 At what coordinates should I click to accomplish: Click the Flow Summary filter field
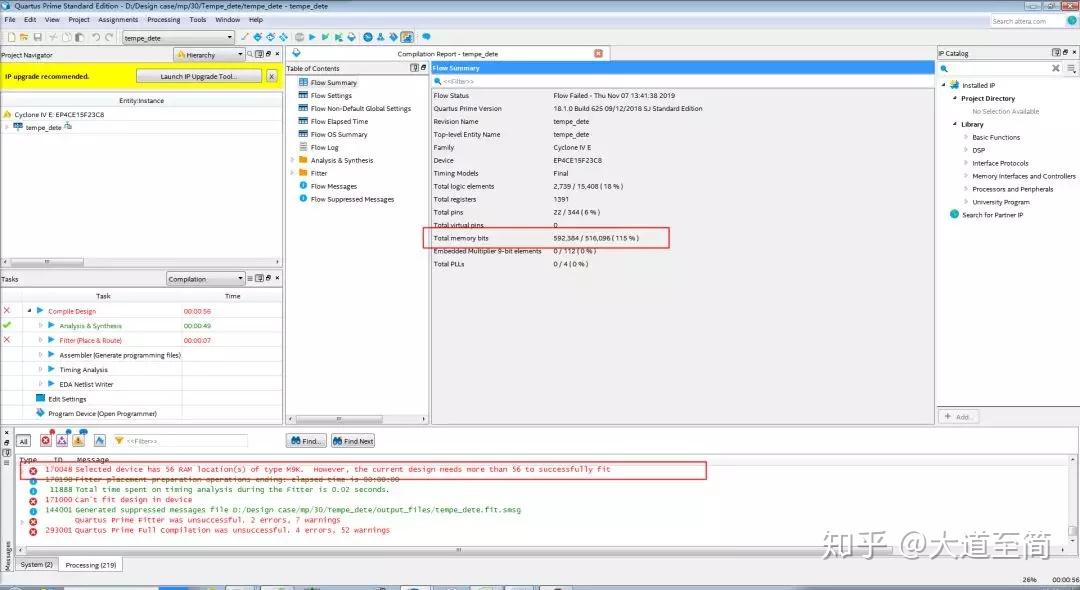pyautogui.click(x=682, y=81)
